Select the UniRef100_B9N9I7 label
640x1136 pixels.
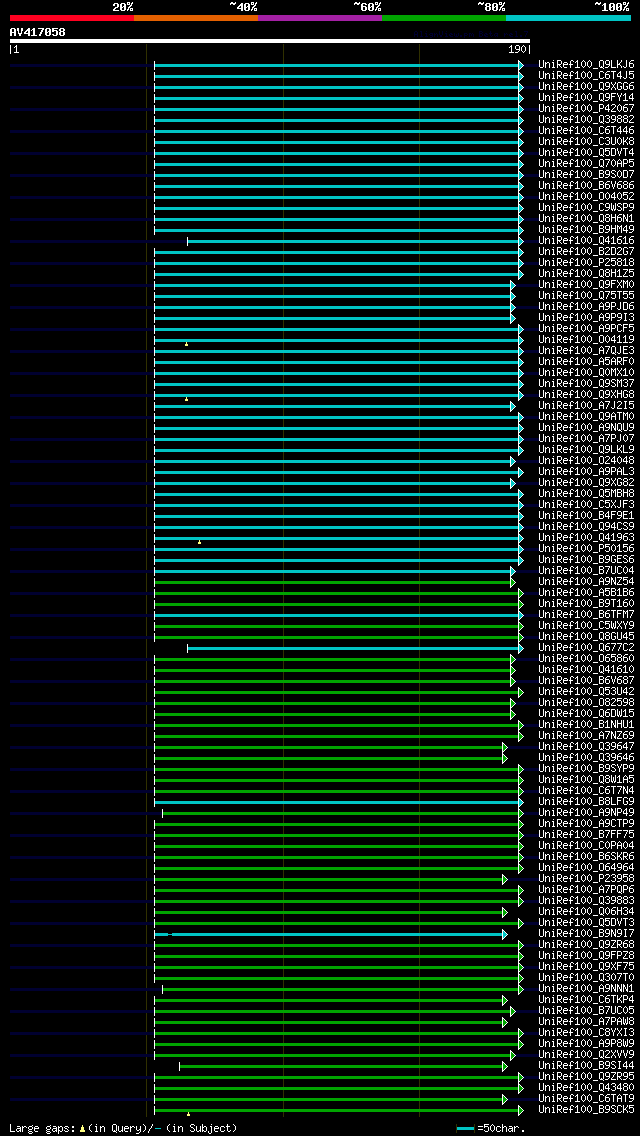coord(586,934)
